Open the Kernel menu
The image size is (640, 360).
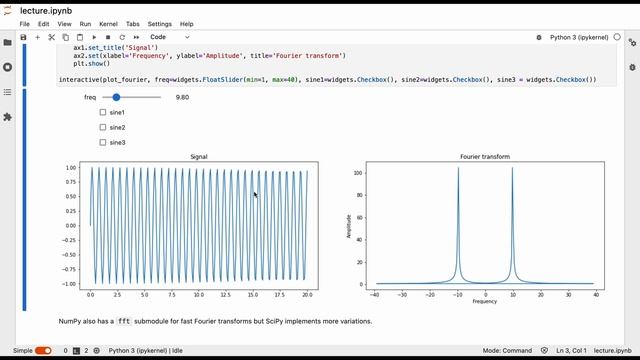coord(108,24)
